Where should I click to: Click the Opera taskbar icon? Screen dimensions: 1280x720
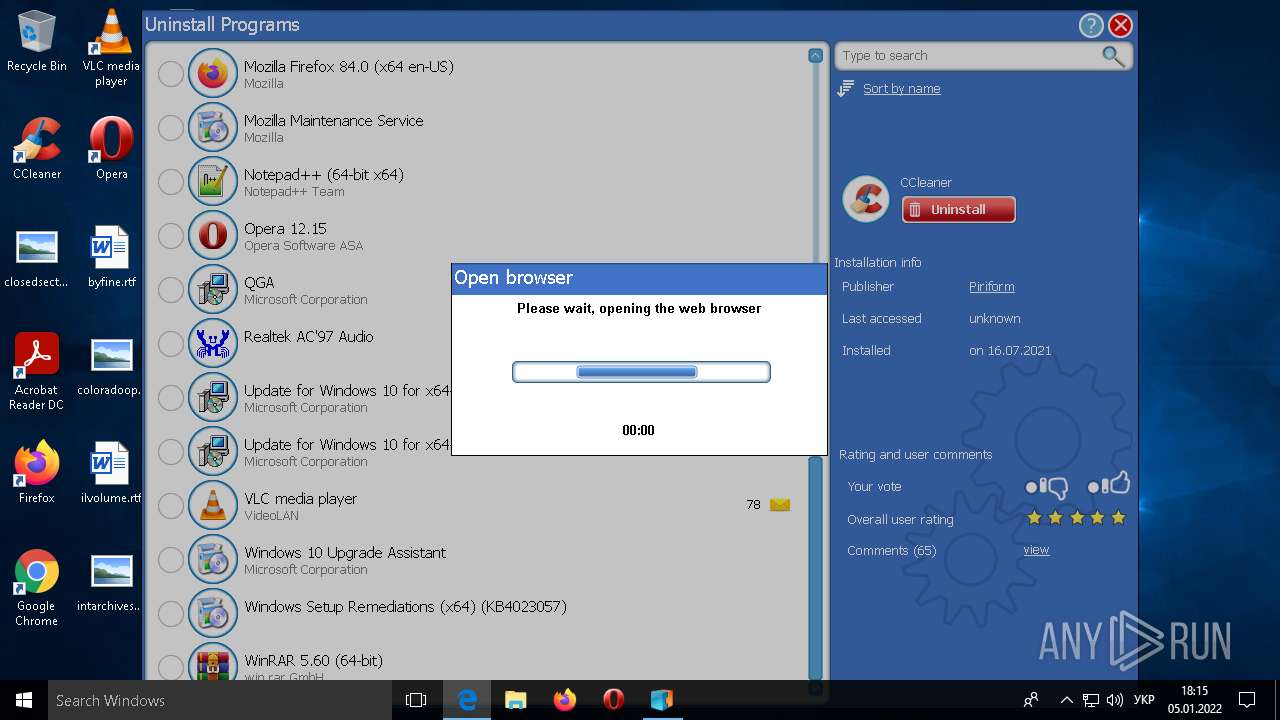(x=614, y=700)
